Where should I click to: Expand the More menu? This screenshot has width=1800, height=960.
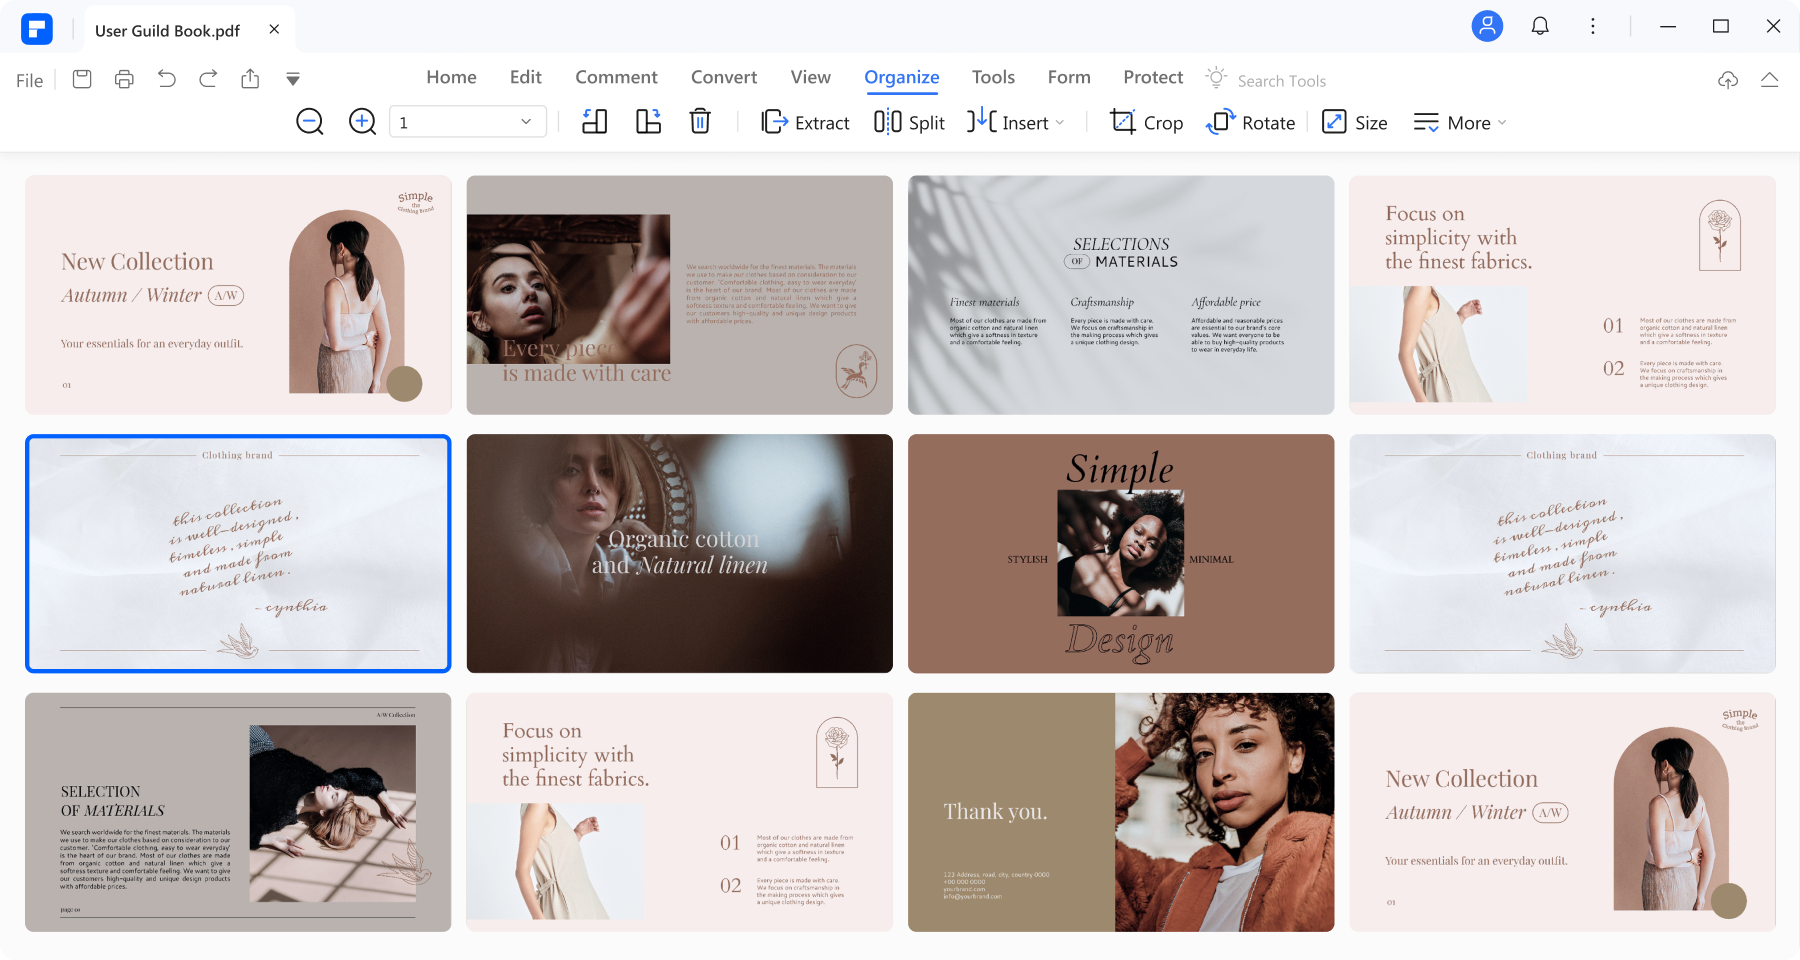coord(1460,122)
